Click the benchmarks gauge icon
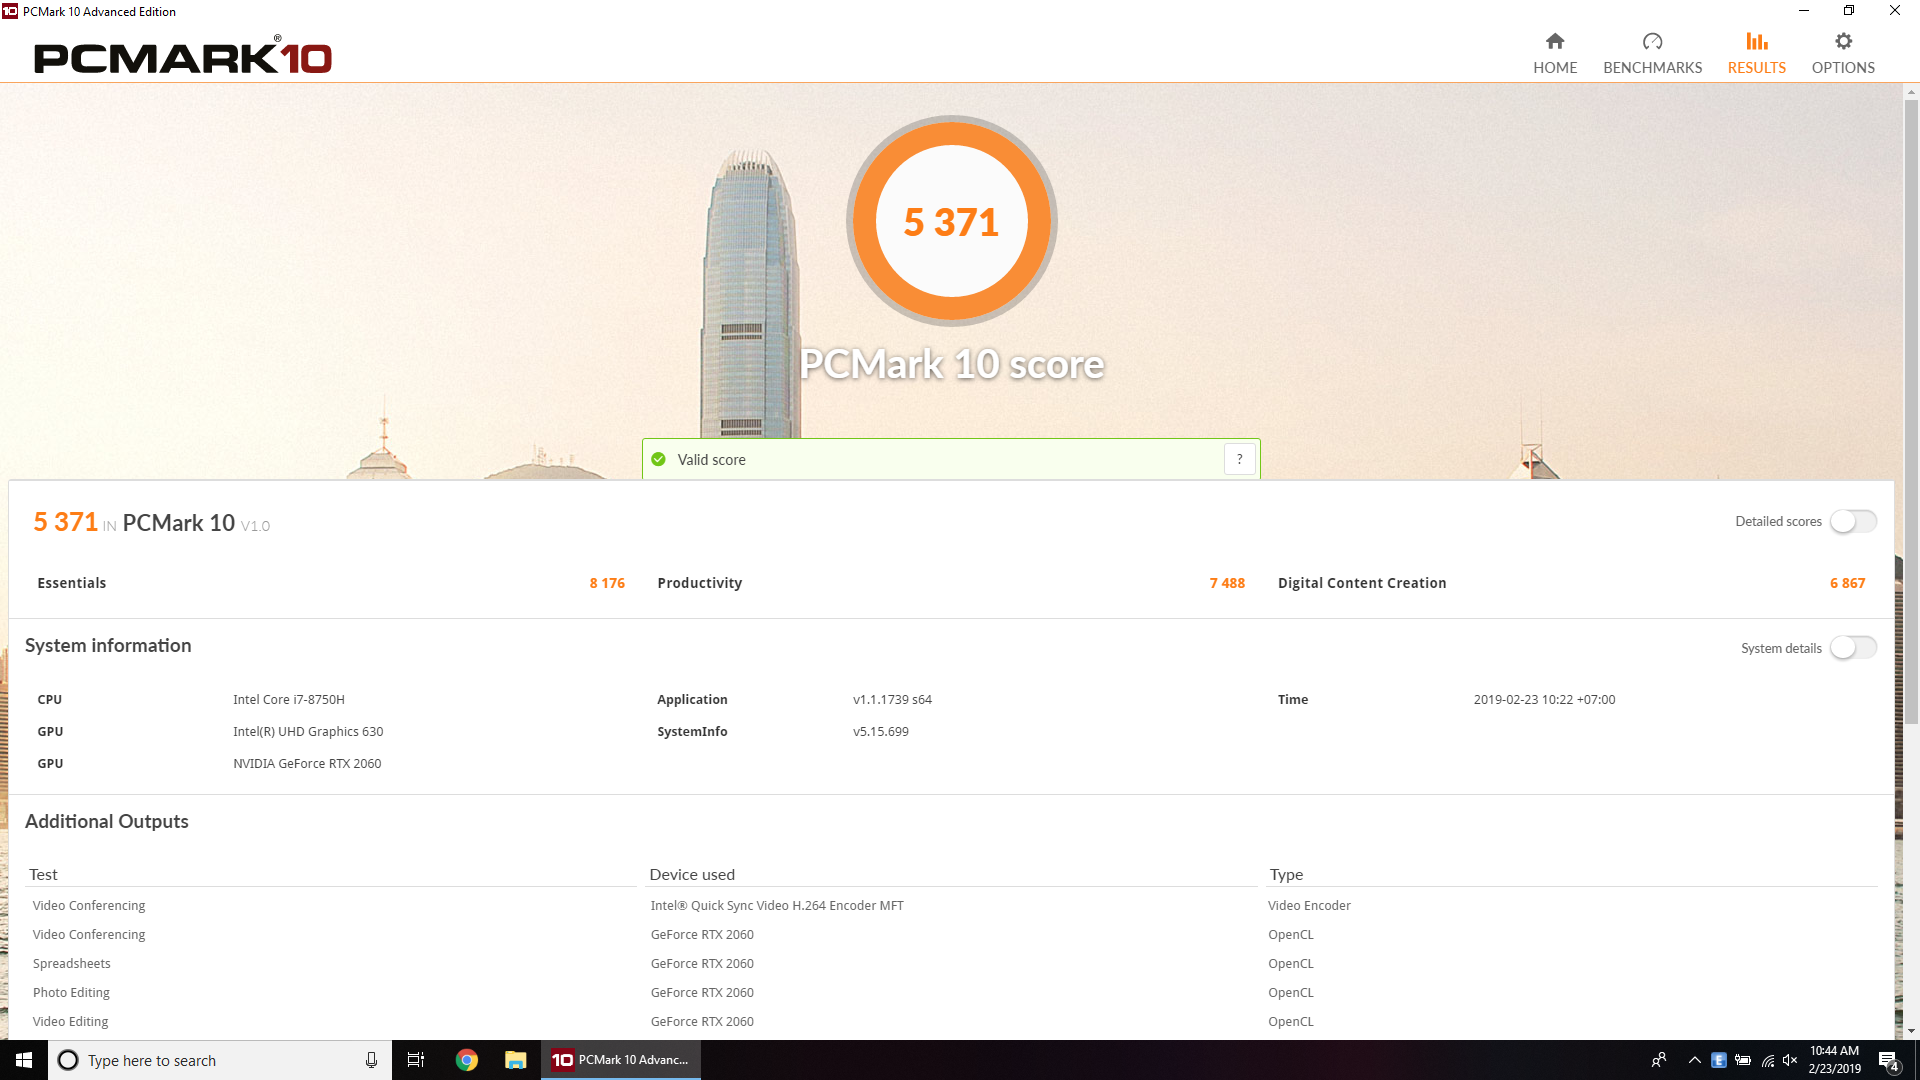 tap(1652, 41)
